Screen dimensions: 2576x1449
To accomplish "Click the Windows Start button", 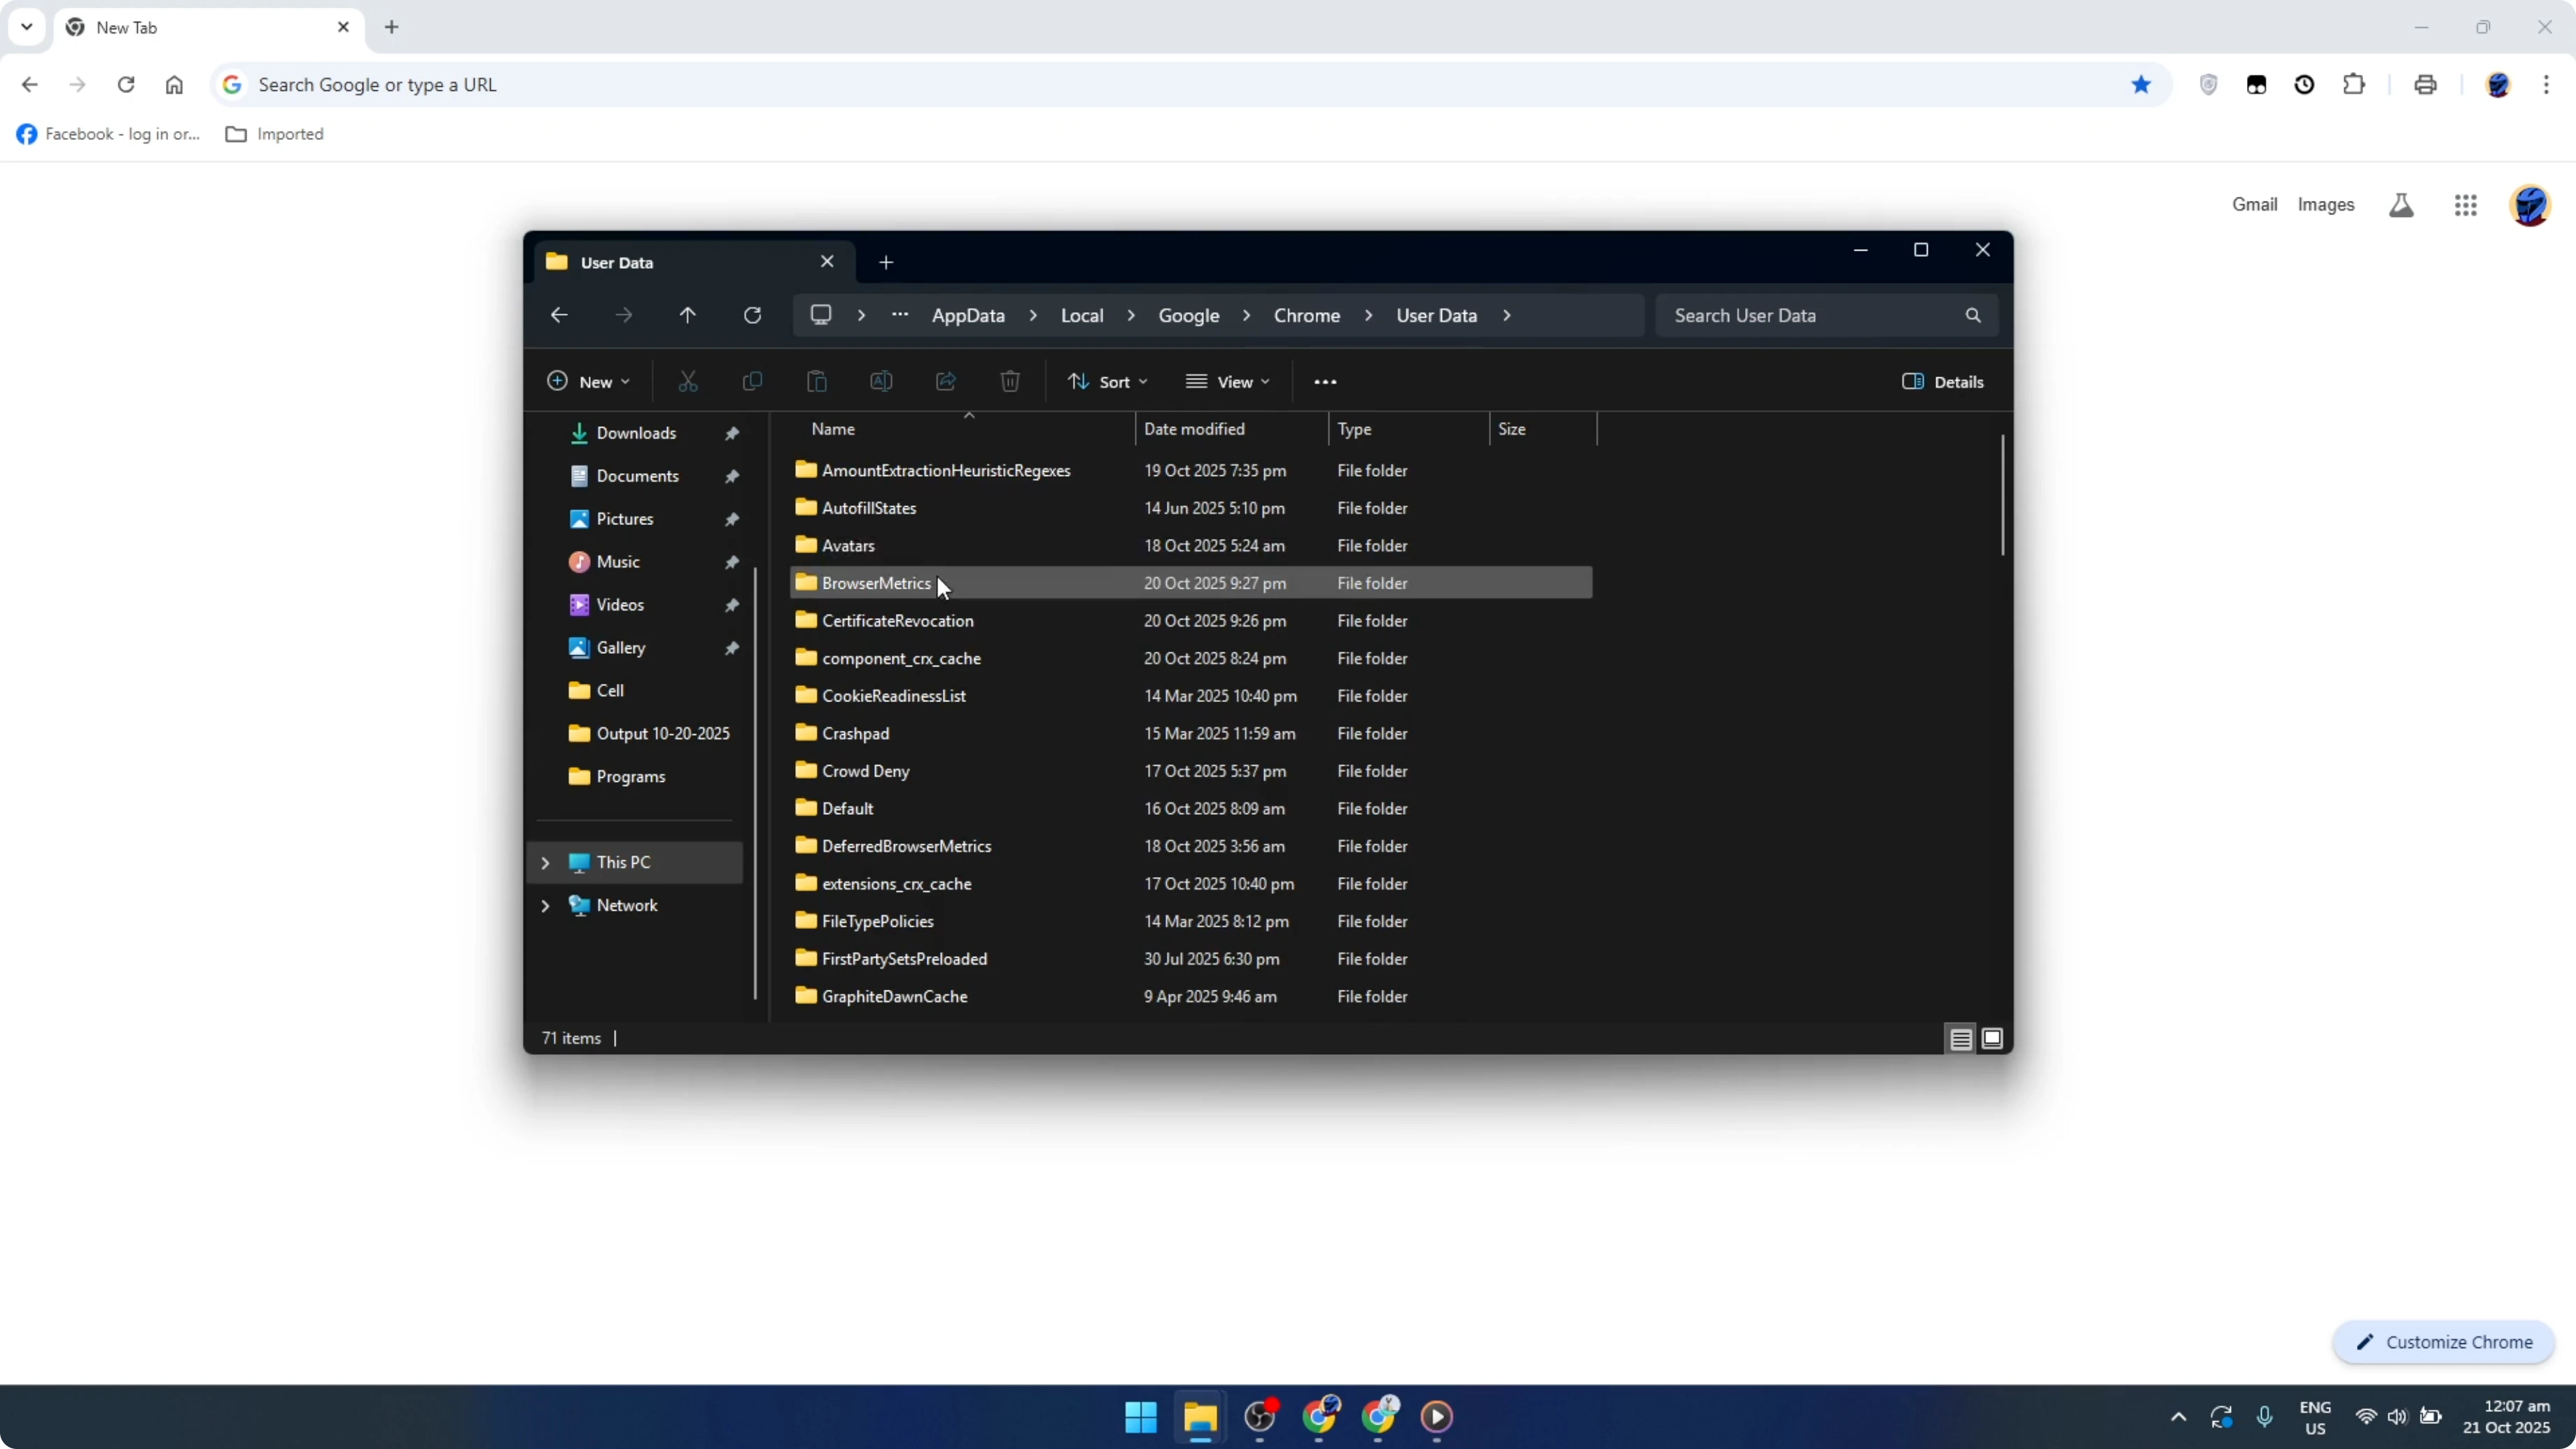I will pyautogui.click(x=1141, y=1417).
